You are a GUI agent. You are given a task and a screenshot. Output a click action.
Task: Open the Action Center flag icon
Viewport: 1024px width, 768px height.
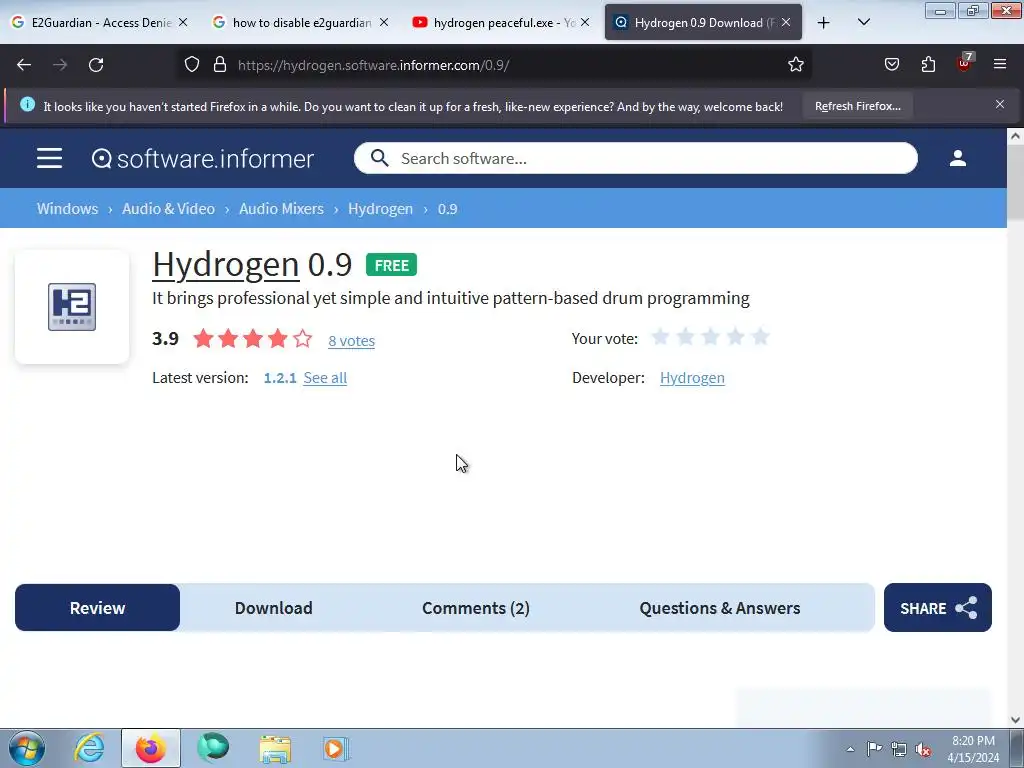[874, 749]
